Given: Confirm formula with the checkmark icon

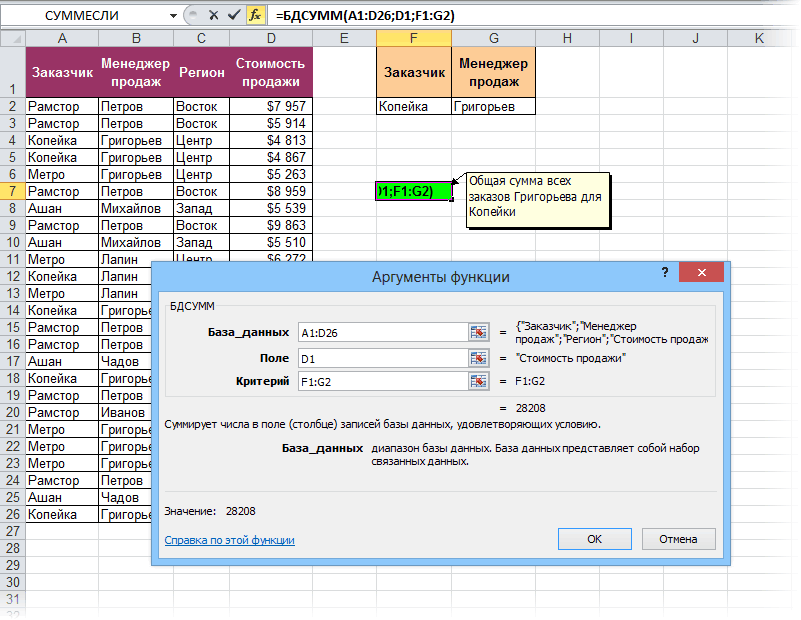Looking at the screenshot, I should point(233,15).
